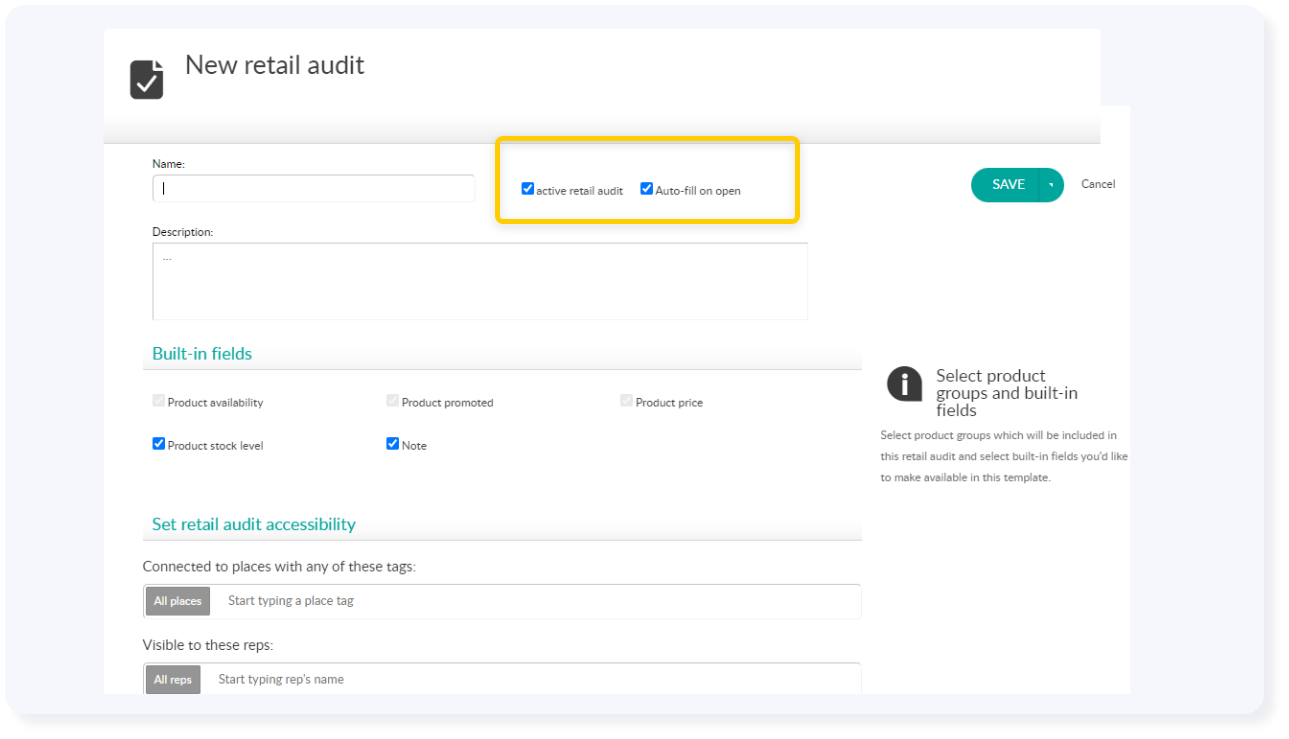Disable the Product stock level checkbox

point(158,444)
